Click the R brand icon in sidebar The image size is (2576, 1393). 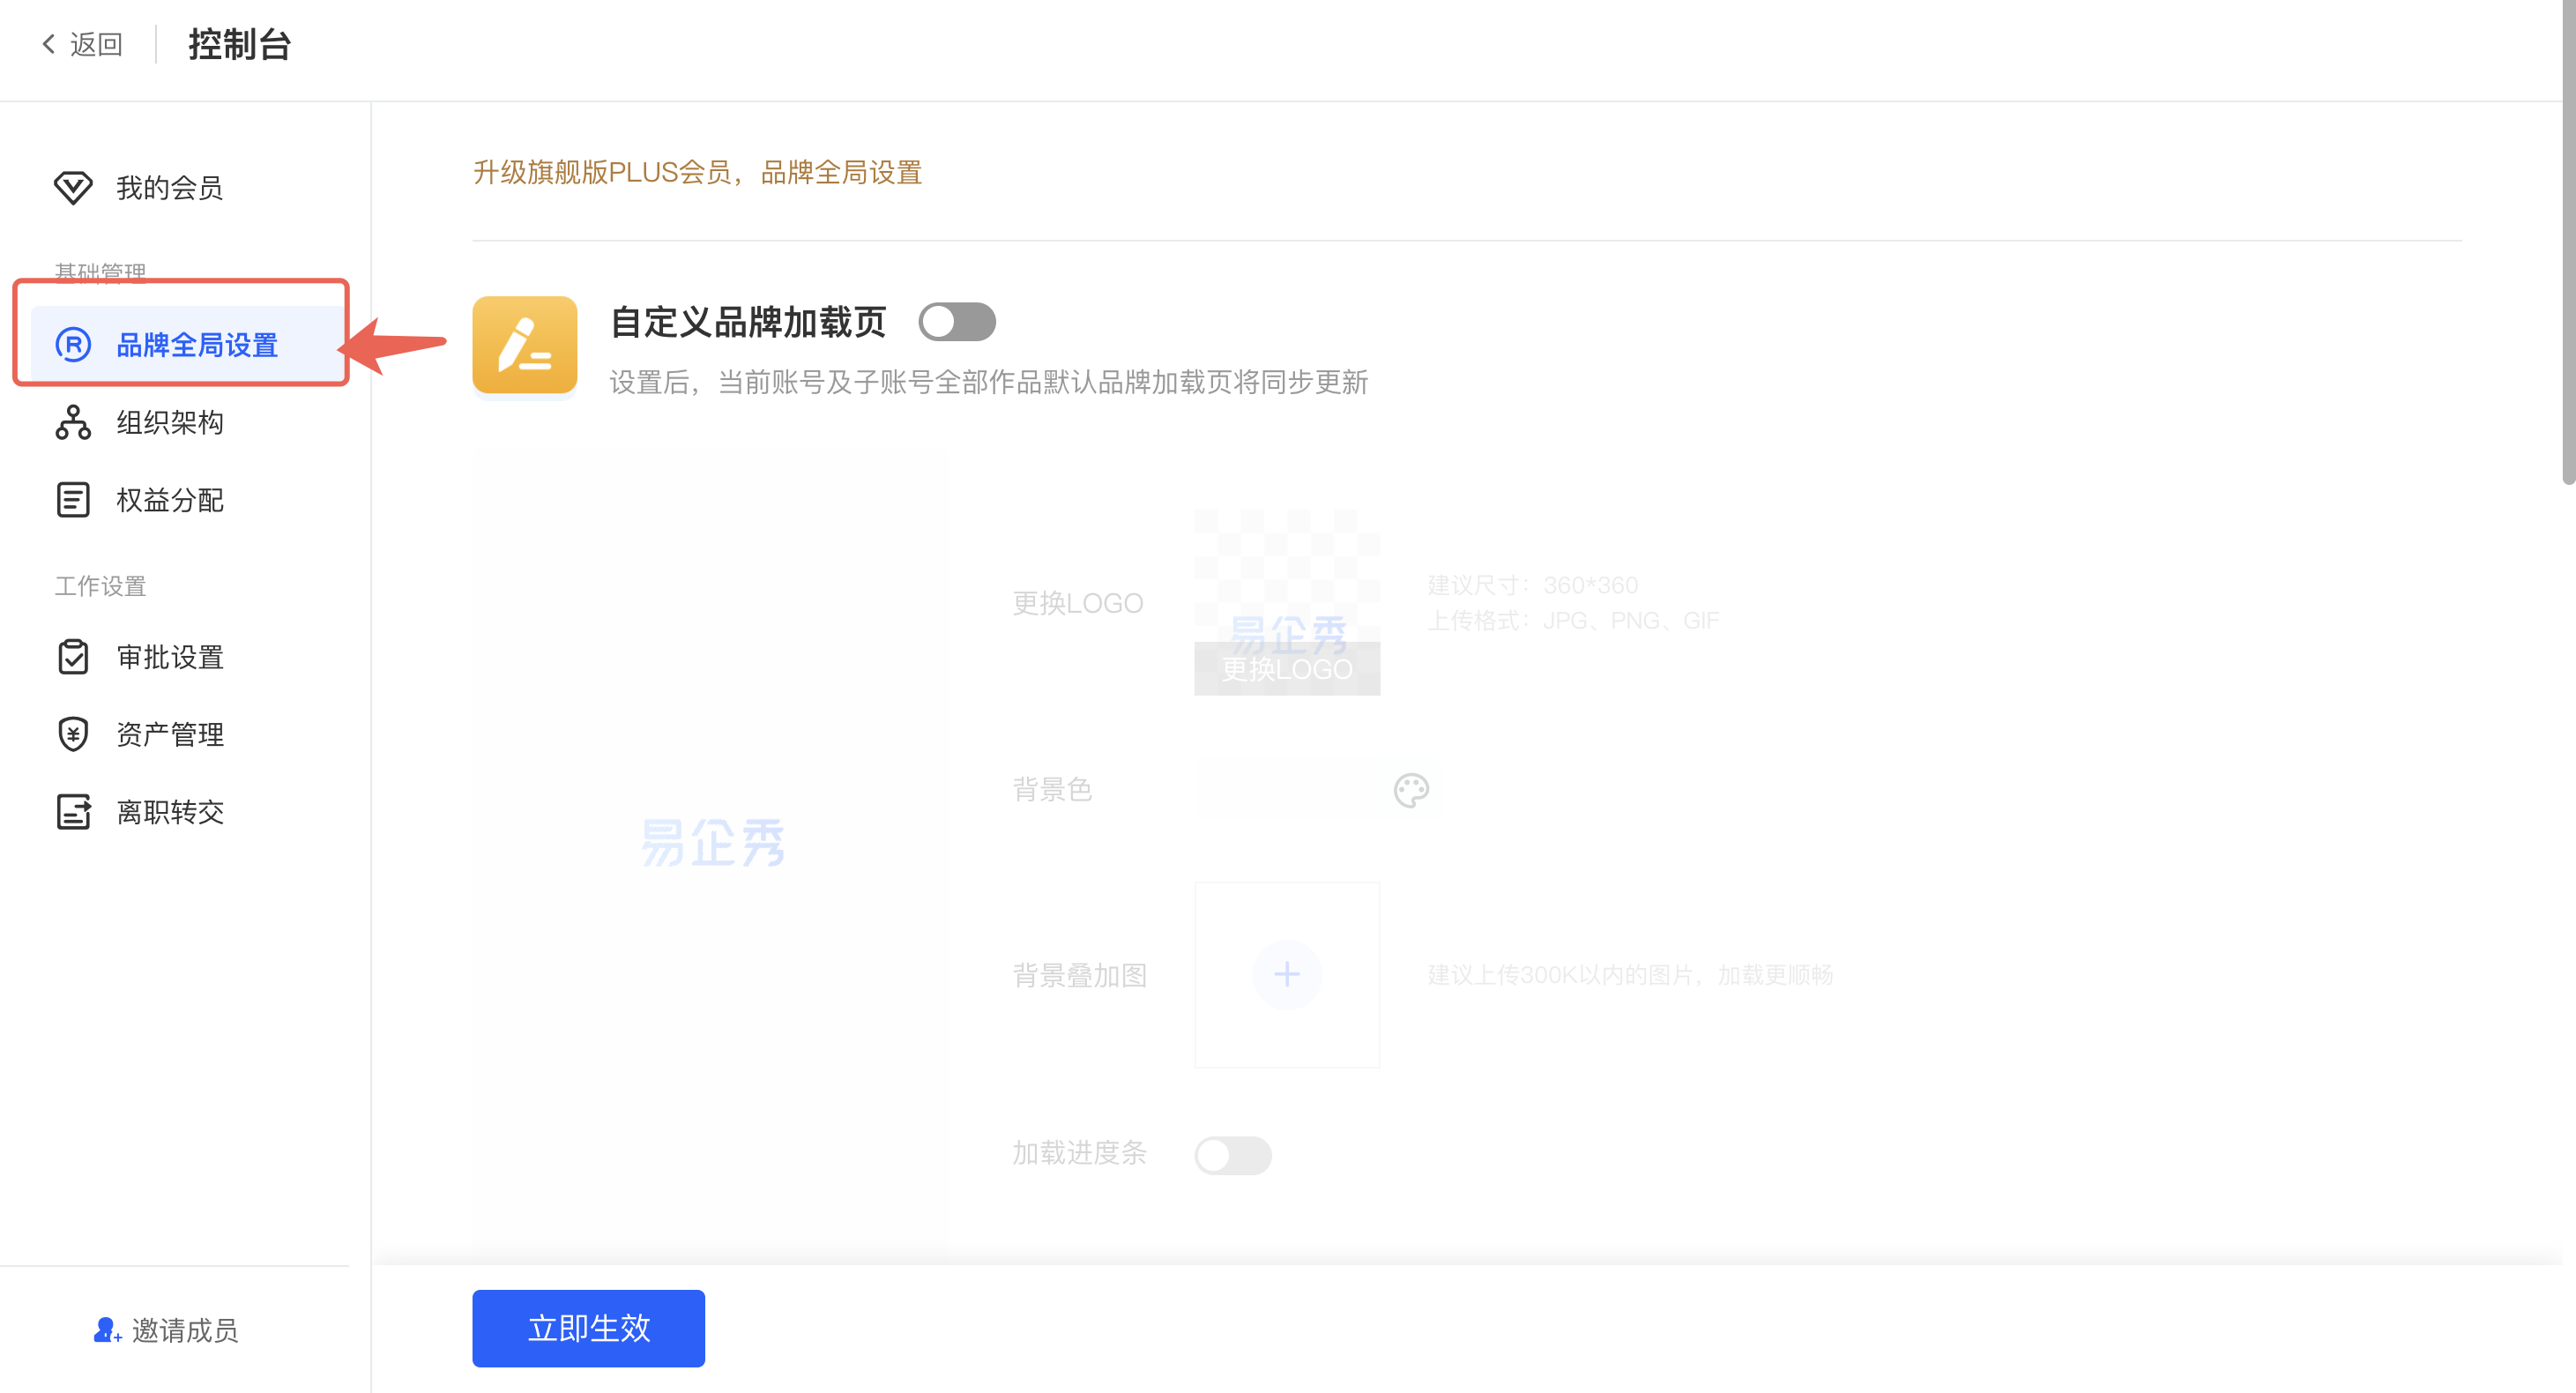(73, 345)
